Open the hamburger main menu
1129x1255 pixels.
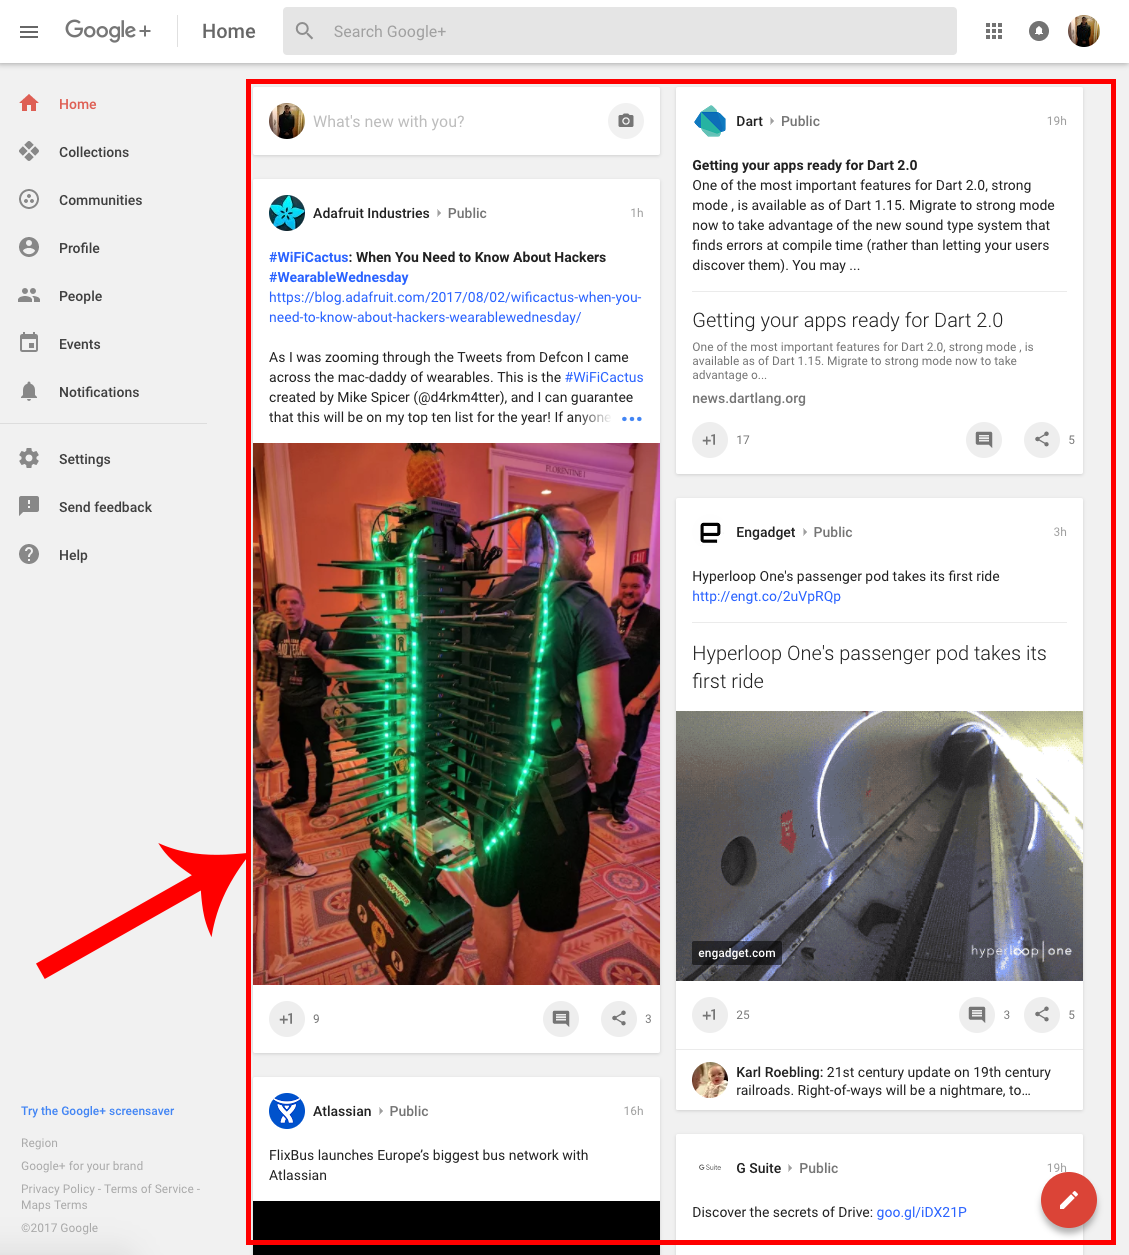(x=29, y=32)
